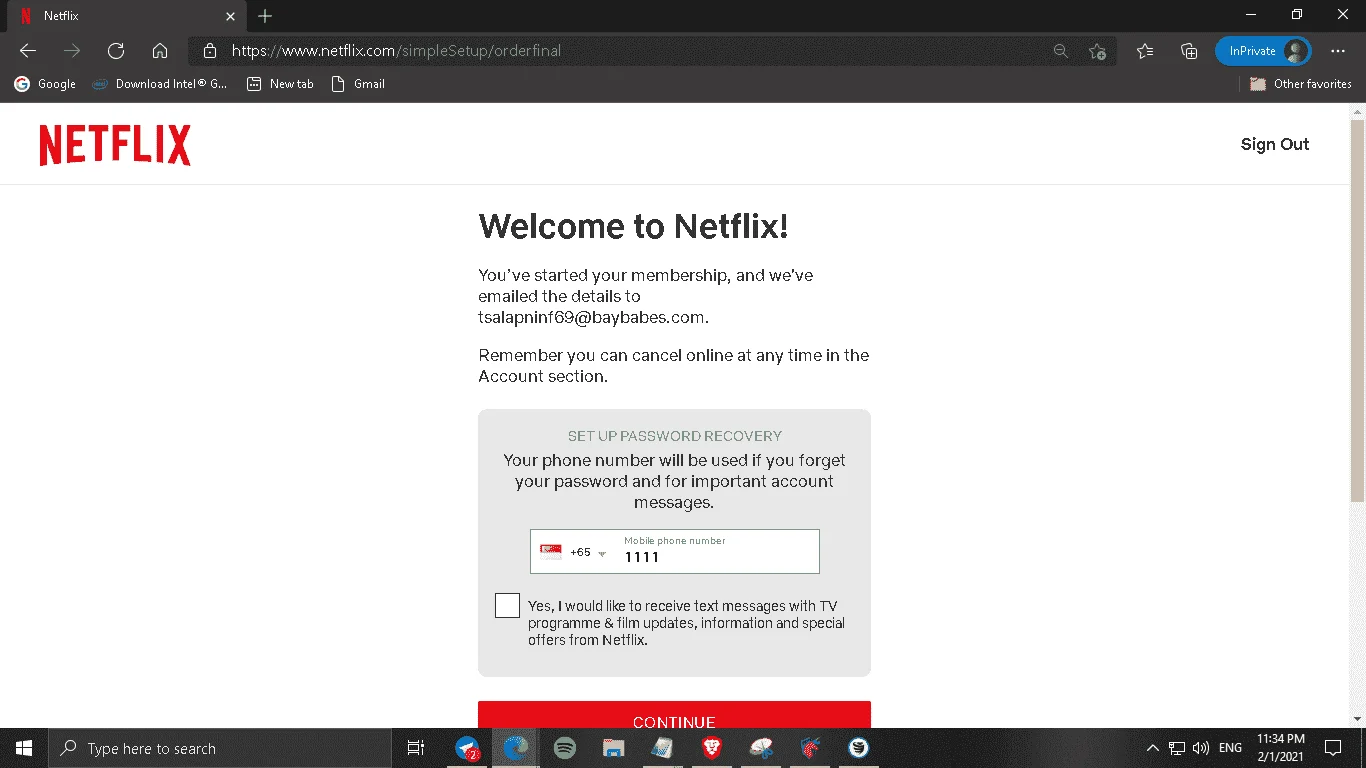
Task: Add this page to favorites
Action: pyautogui.click(x=1097, y=51)
